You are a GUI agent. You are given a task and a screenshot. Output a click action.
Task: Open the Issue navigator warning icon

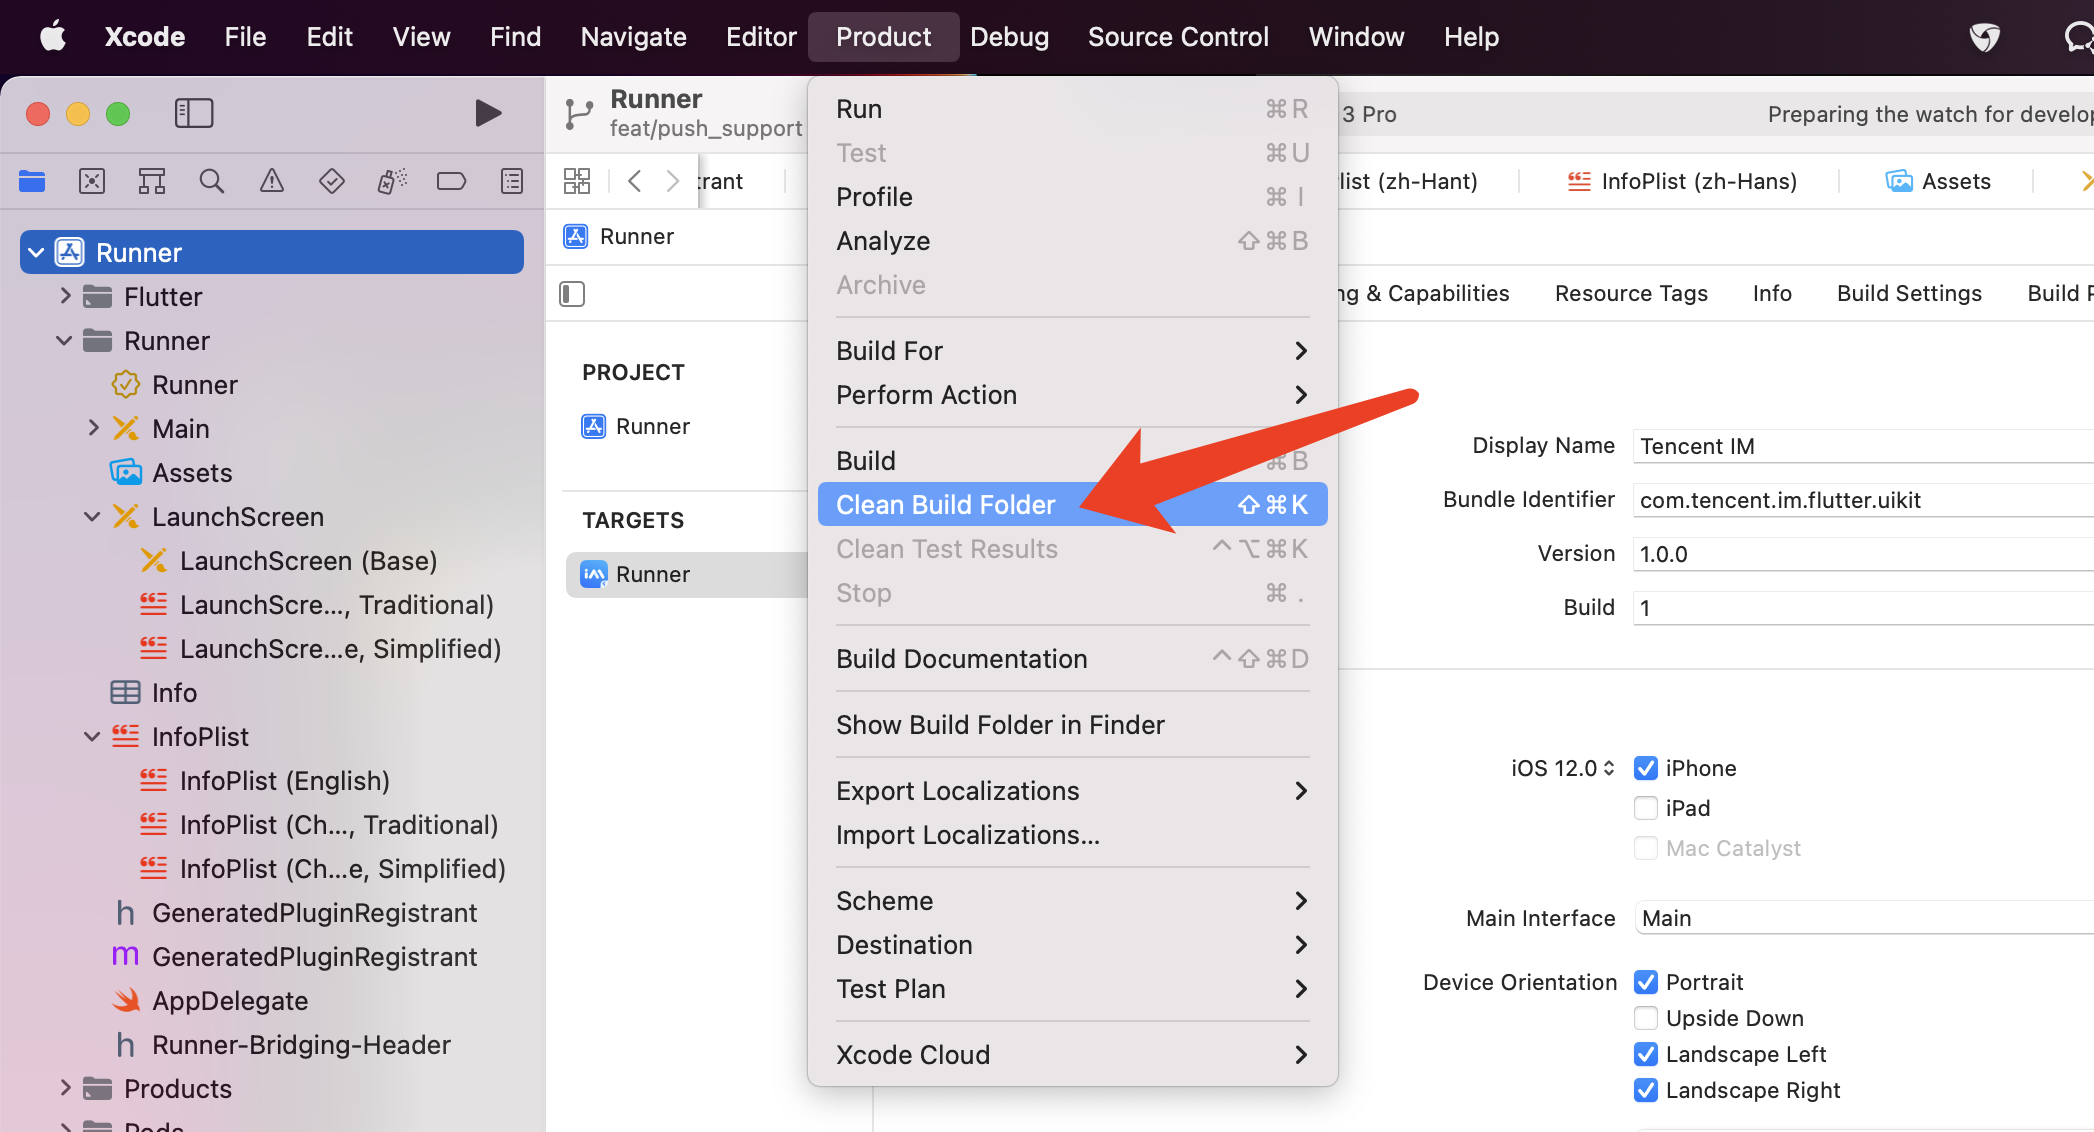271,181
